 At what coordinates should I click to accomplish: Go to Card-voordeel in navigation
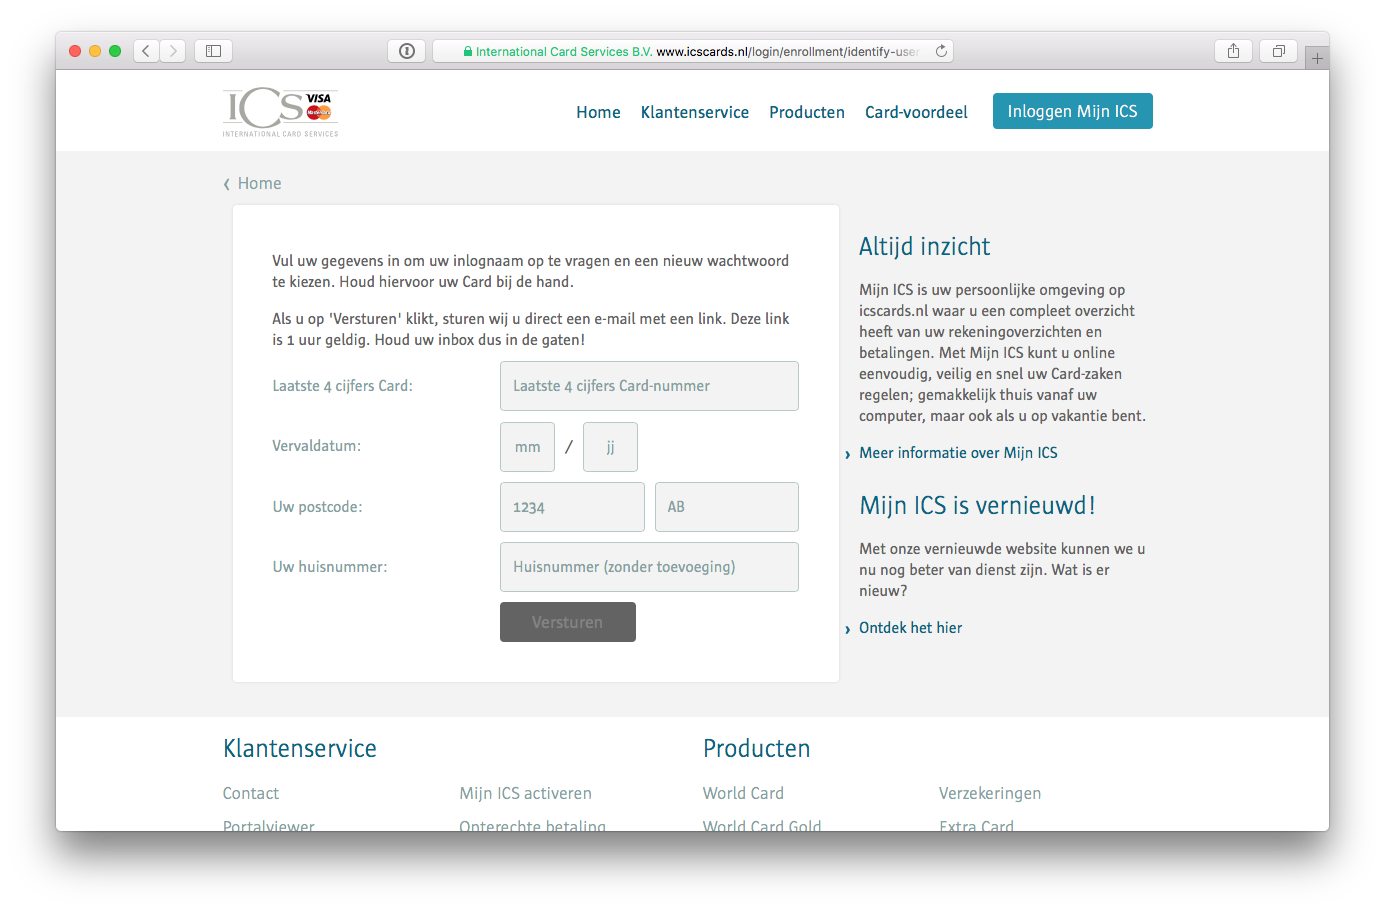pyautogui.click(x=916, y=112)
